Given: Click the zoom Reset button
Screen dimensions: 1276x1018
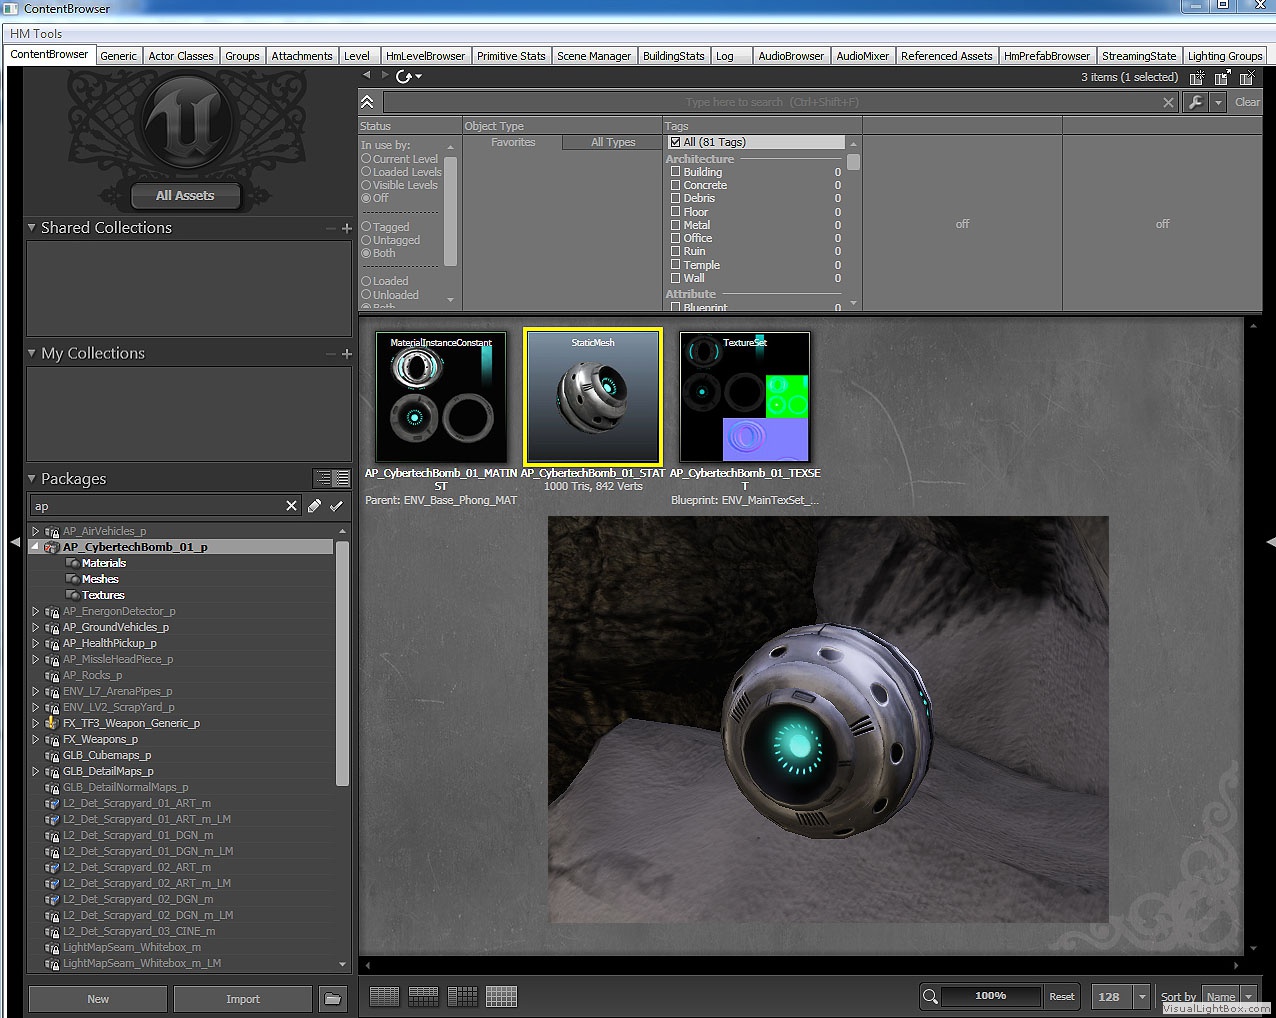Looking at the screenshot, I should (1062, 997).
